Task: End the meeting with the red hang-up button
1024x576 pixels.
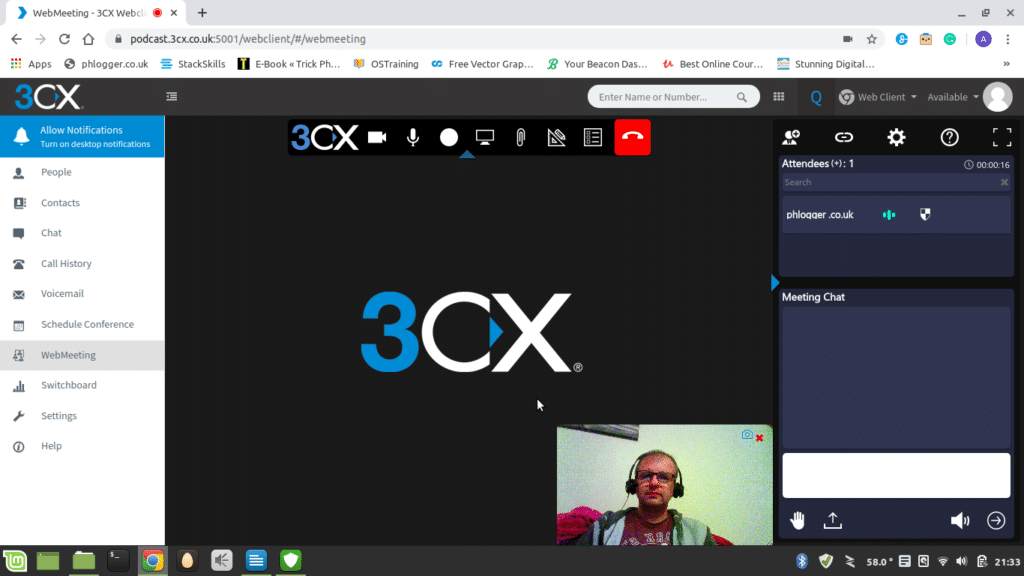Action: click(632, 138)
